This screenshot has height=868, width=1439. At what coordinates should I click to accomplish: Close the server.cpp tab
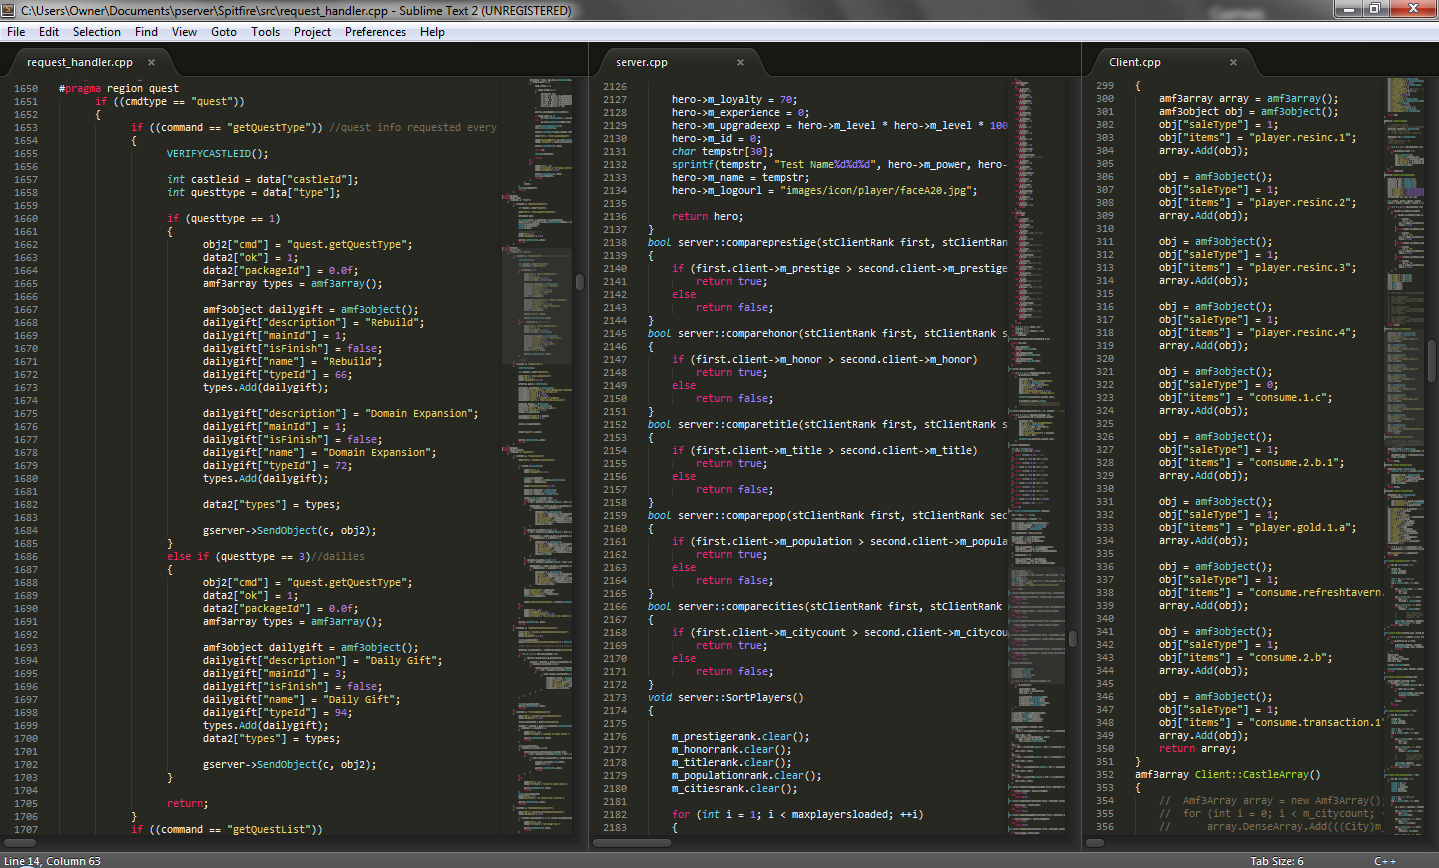click(741, 62)
